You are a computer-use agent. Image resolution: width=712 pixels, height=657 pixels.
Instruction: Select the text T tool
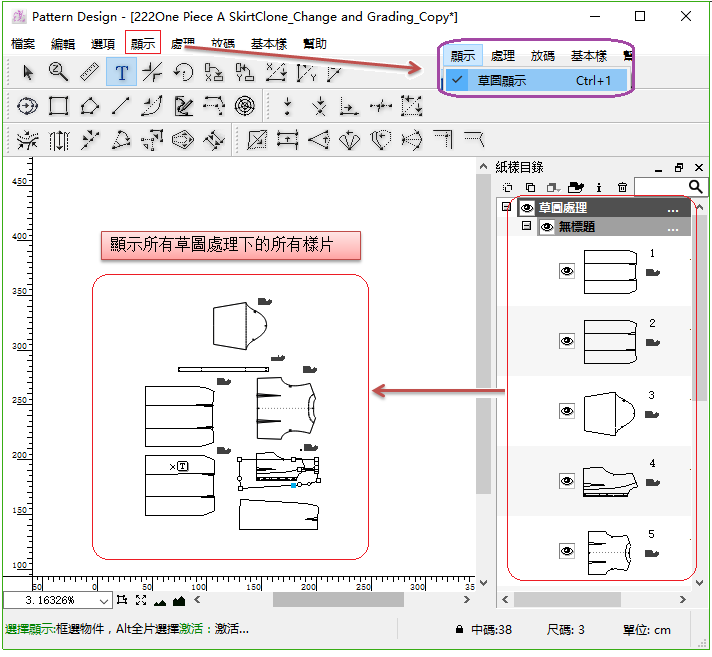(121, 72)
